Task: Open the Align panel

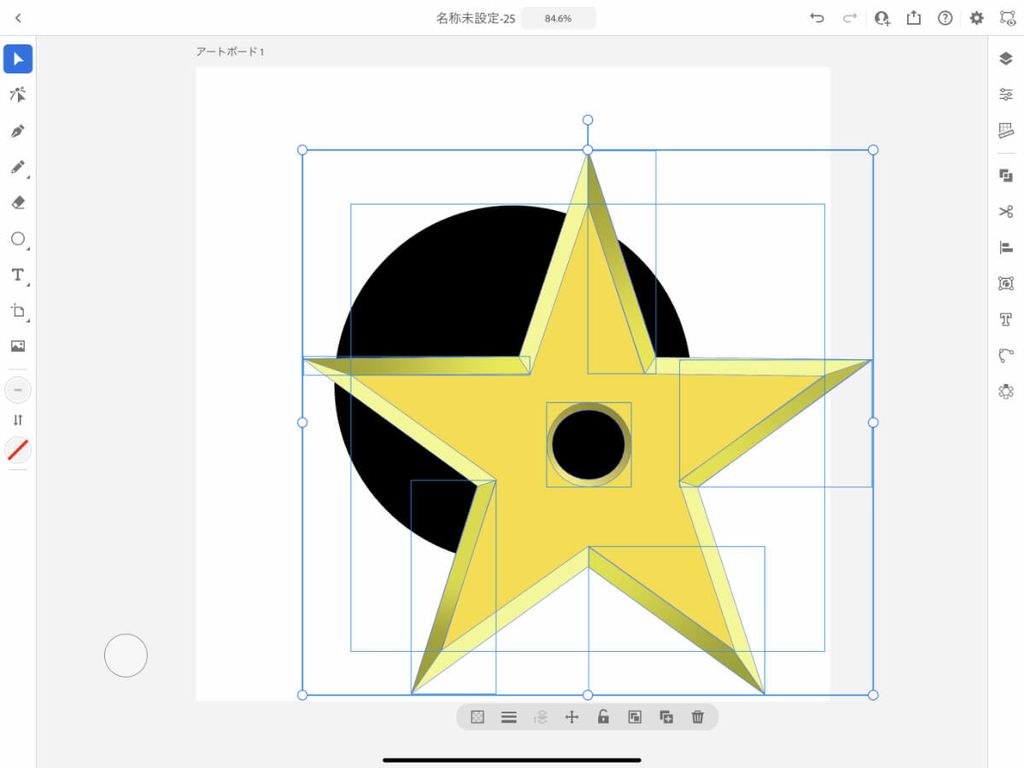Action: (1006, 248)
